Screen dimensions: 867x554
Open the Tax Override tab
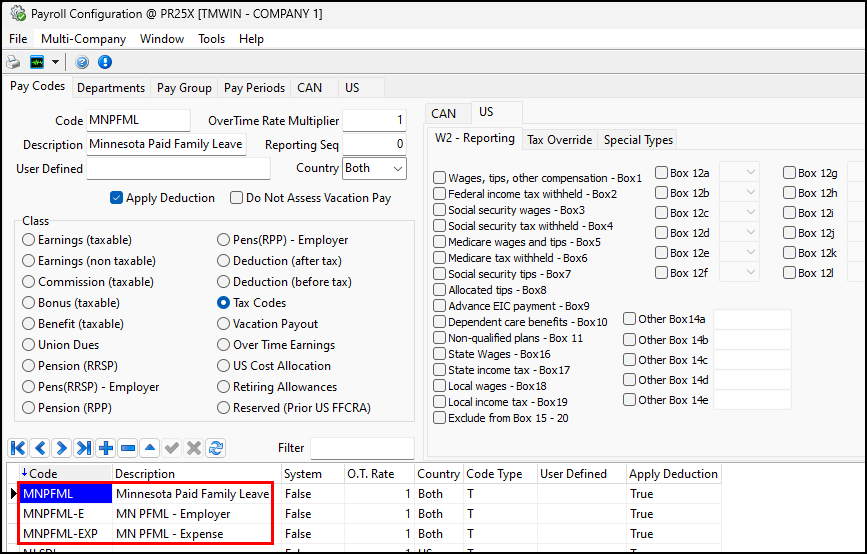(559, 140)
